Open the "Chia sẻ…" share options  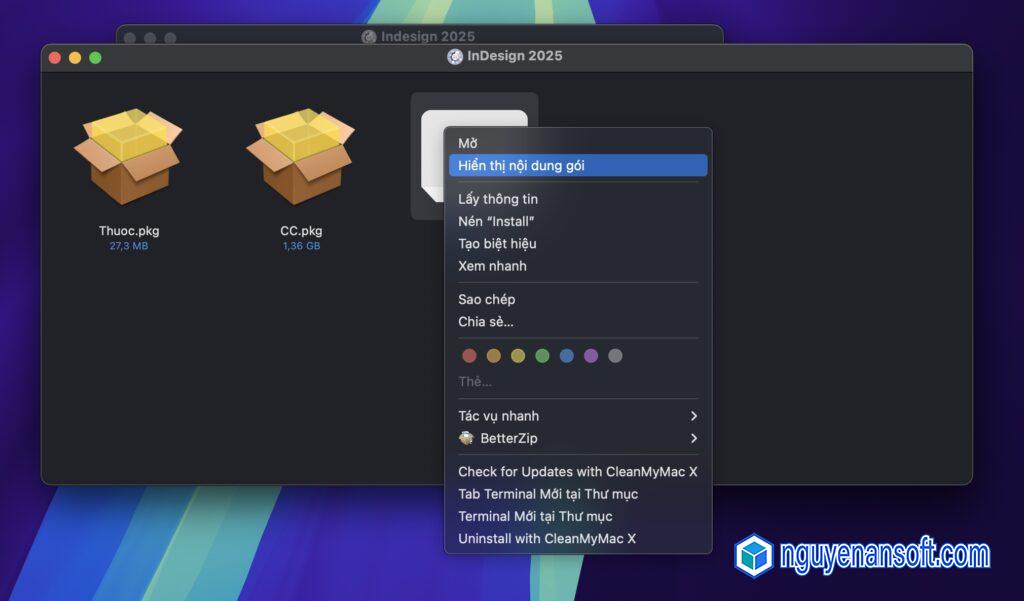(x=486, y=322)
